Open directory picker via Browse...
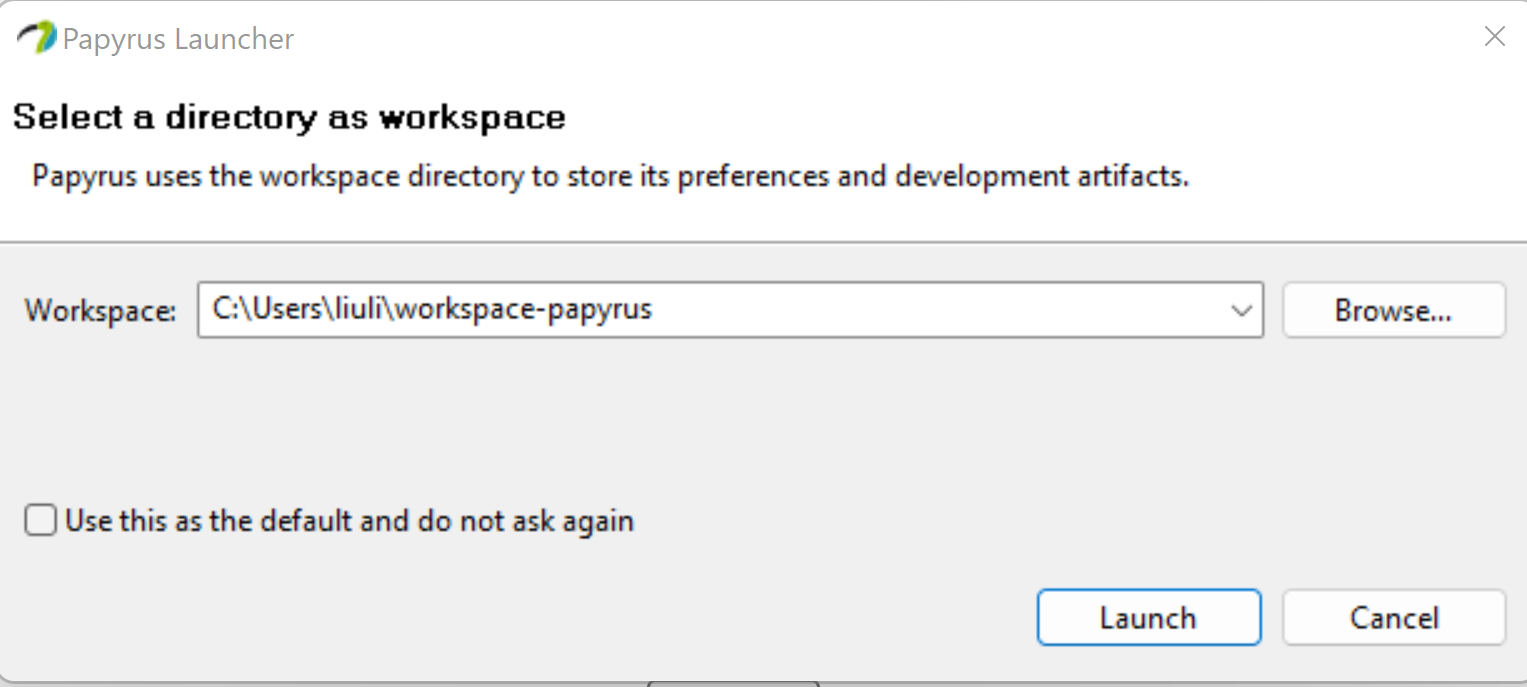The height and width of the screenshot is (687, 1527). (1393, 310)
